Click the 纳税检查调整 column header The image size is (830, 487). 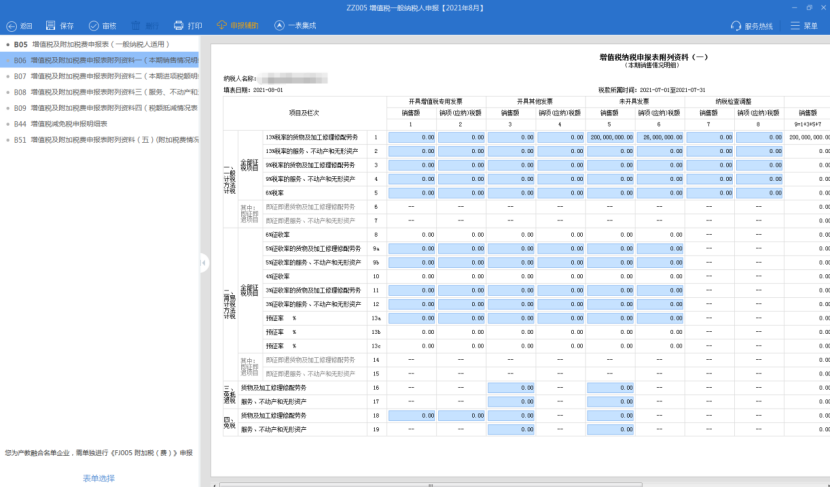click(733, 102)
